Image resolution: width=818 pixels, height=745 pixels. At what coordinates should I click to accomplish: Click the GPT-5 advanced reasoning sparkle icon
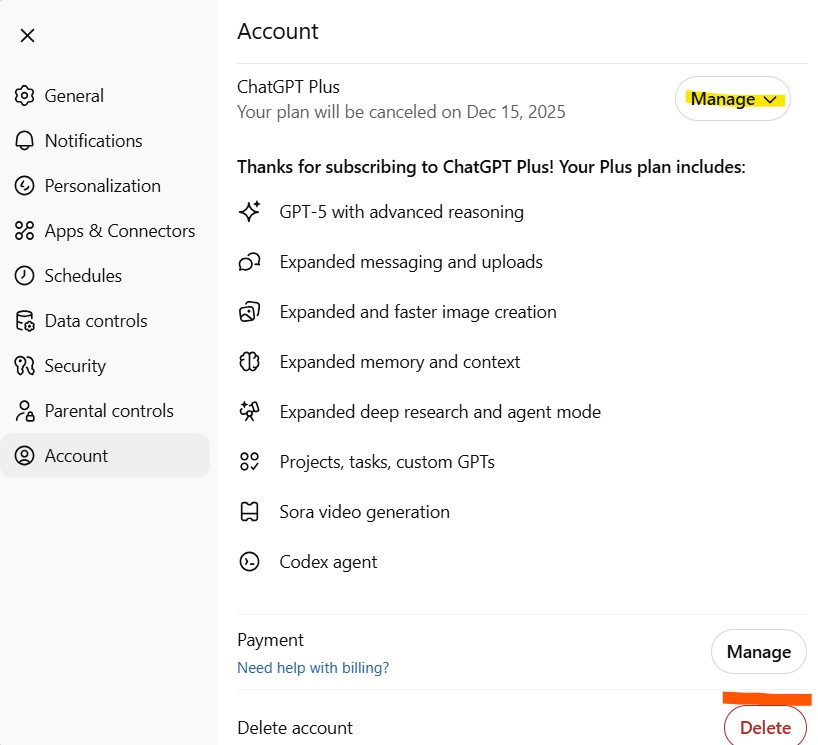click(249, 212)
